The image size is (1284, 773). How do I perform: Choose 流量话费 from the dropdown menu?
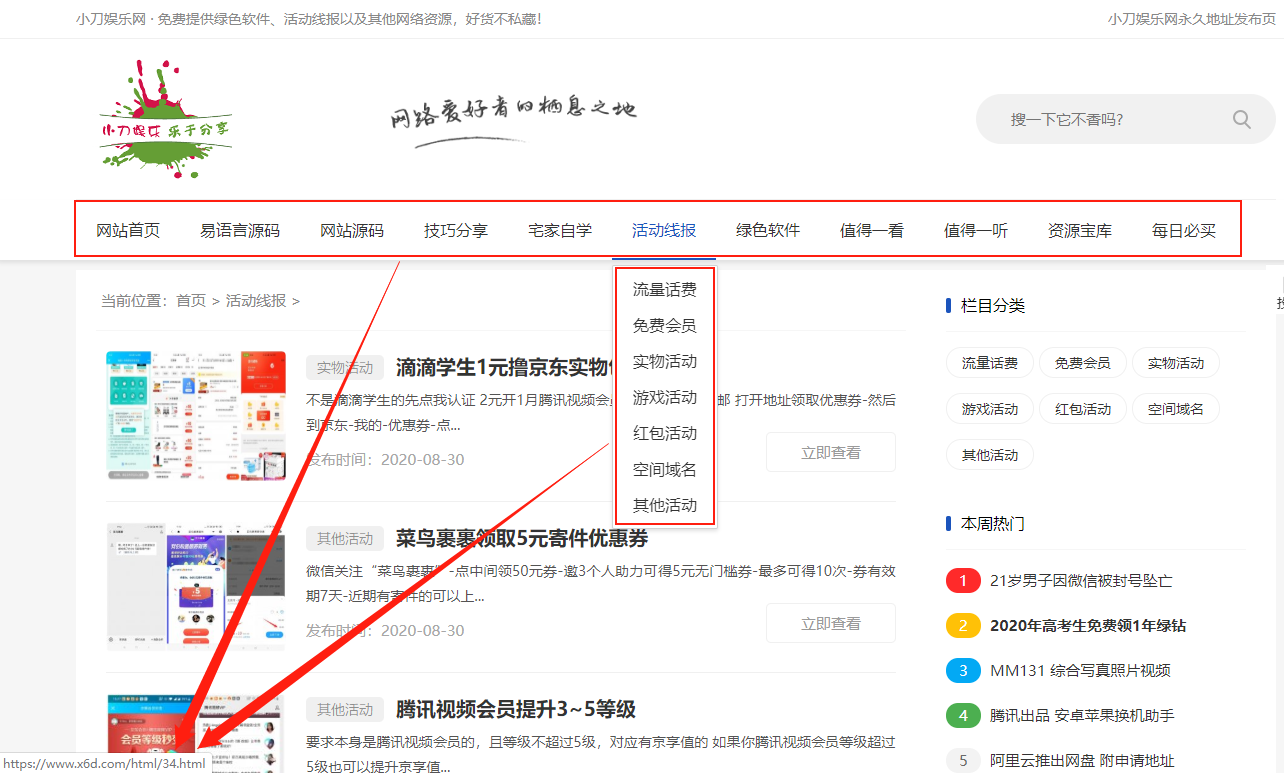coord(665,290)
